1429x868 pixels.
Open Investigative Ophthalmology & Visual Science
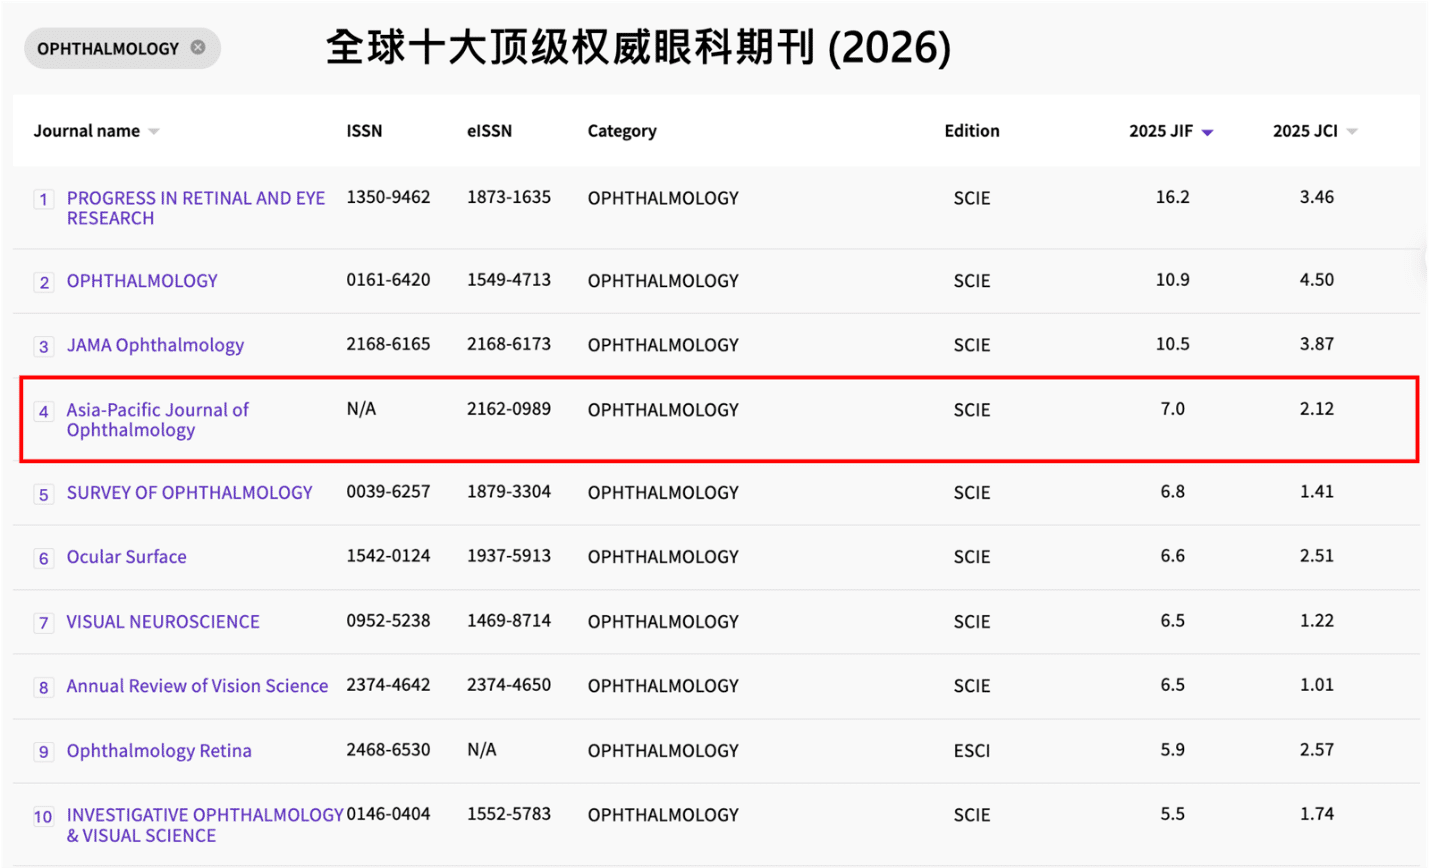tap(205, 825)
